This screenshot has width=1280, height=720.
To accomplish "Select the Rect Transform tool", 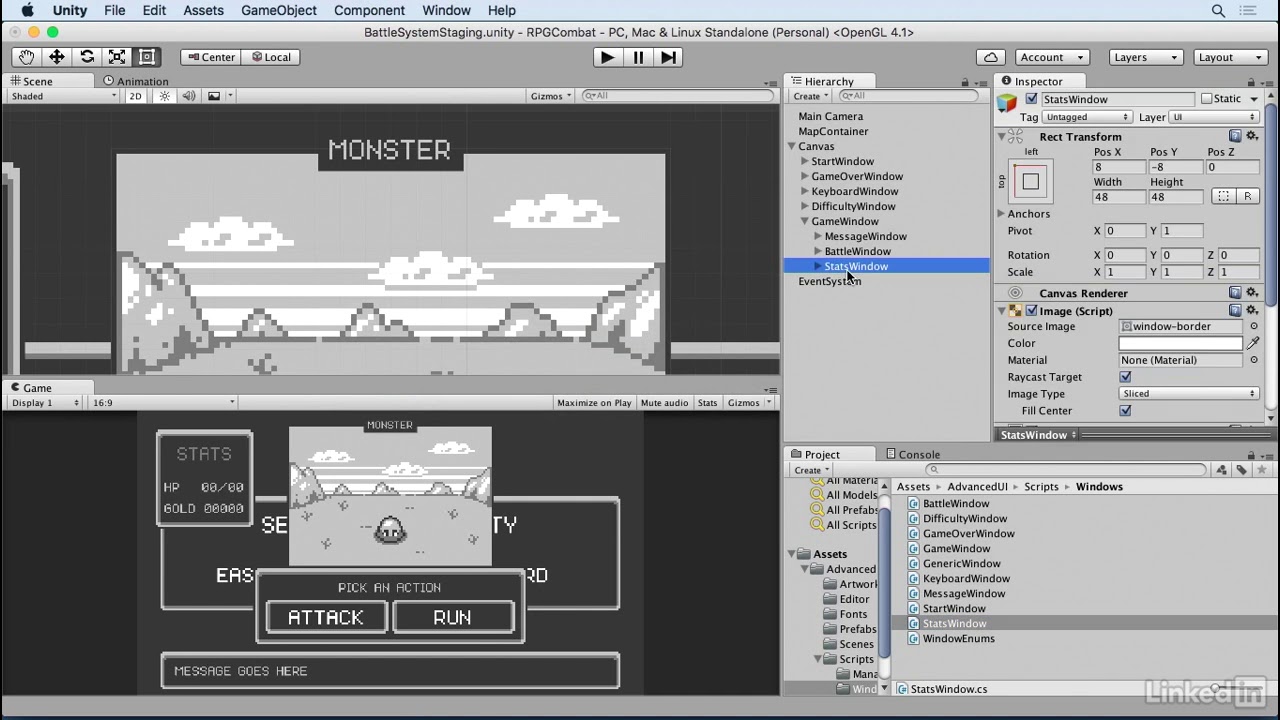I will [x=147, y=57].
